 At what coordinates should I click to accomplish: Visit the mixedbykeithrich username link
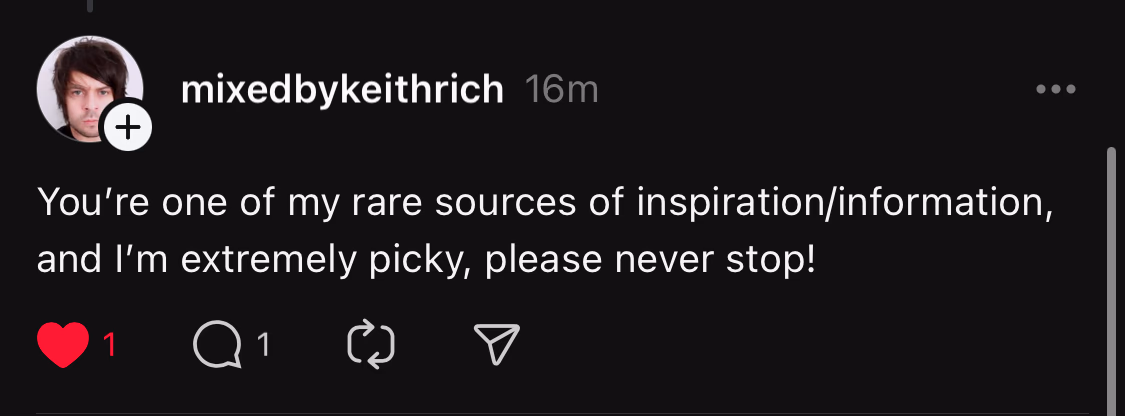click(x=342, y=90)
